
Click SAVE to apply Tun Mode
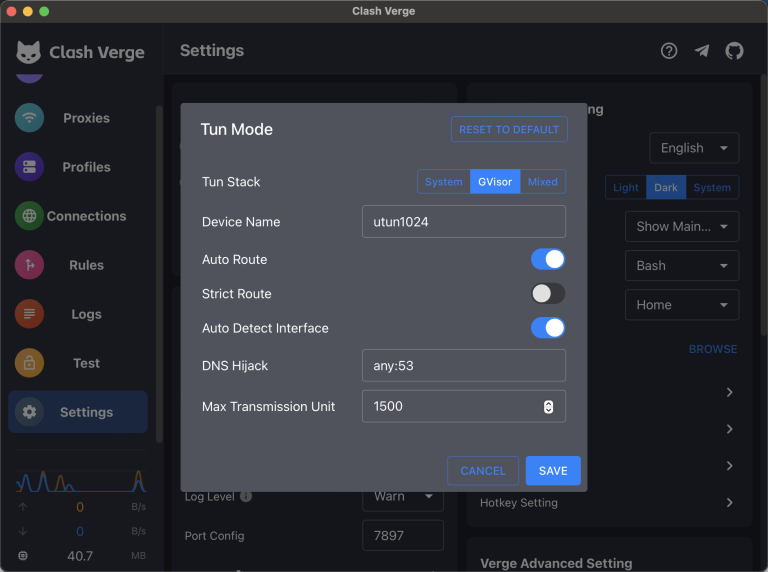tap(553, 471)
